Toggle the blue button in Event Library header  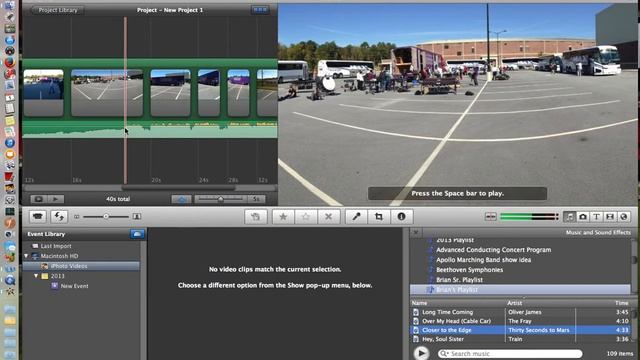pyautogui.click(x=137, y=234)
